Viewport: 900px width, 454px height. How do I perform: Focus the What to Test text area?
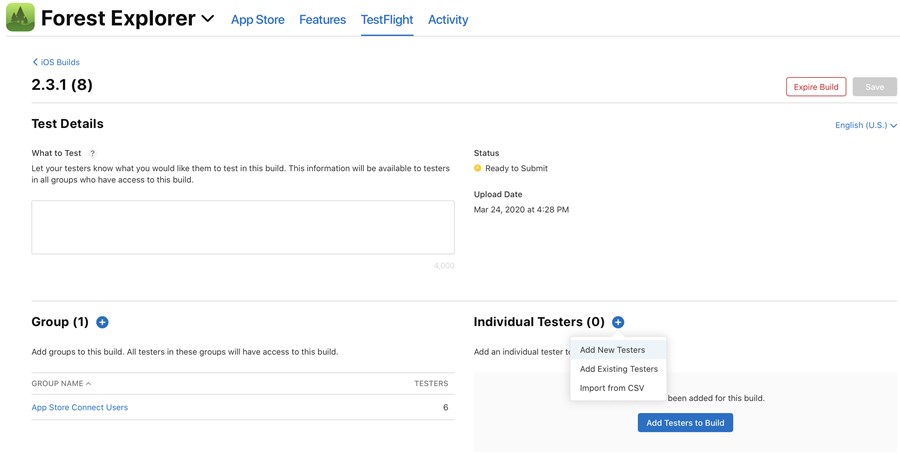[x=243, y=227]
